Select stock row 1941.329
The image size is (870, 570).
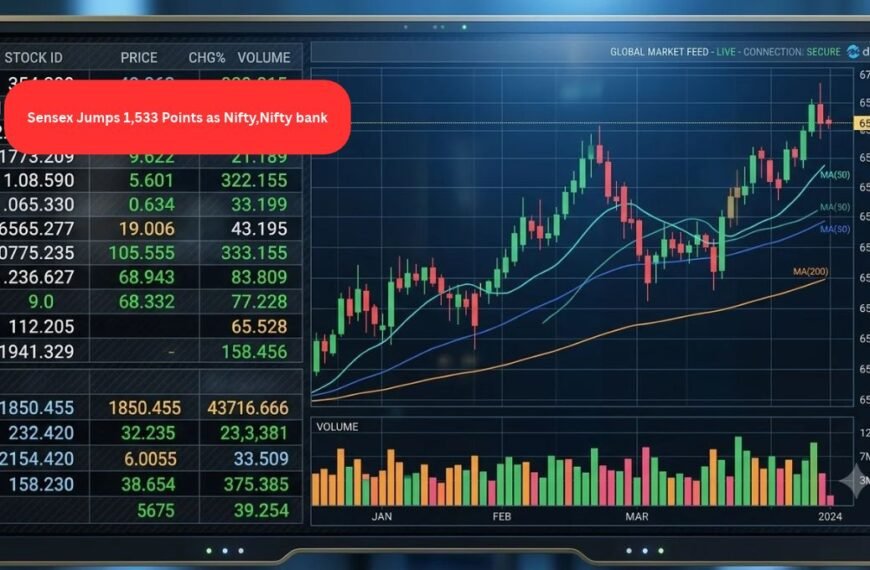[37, 351]
